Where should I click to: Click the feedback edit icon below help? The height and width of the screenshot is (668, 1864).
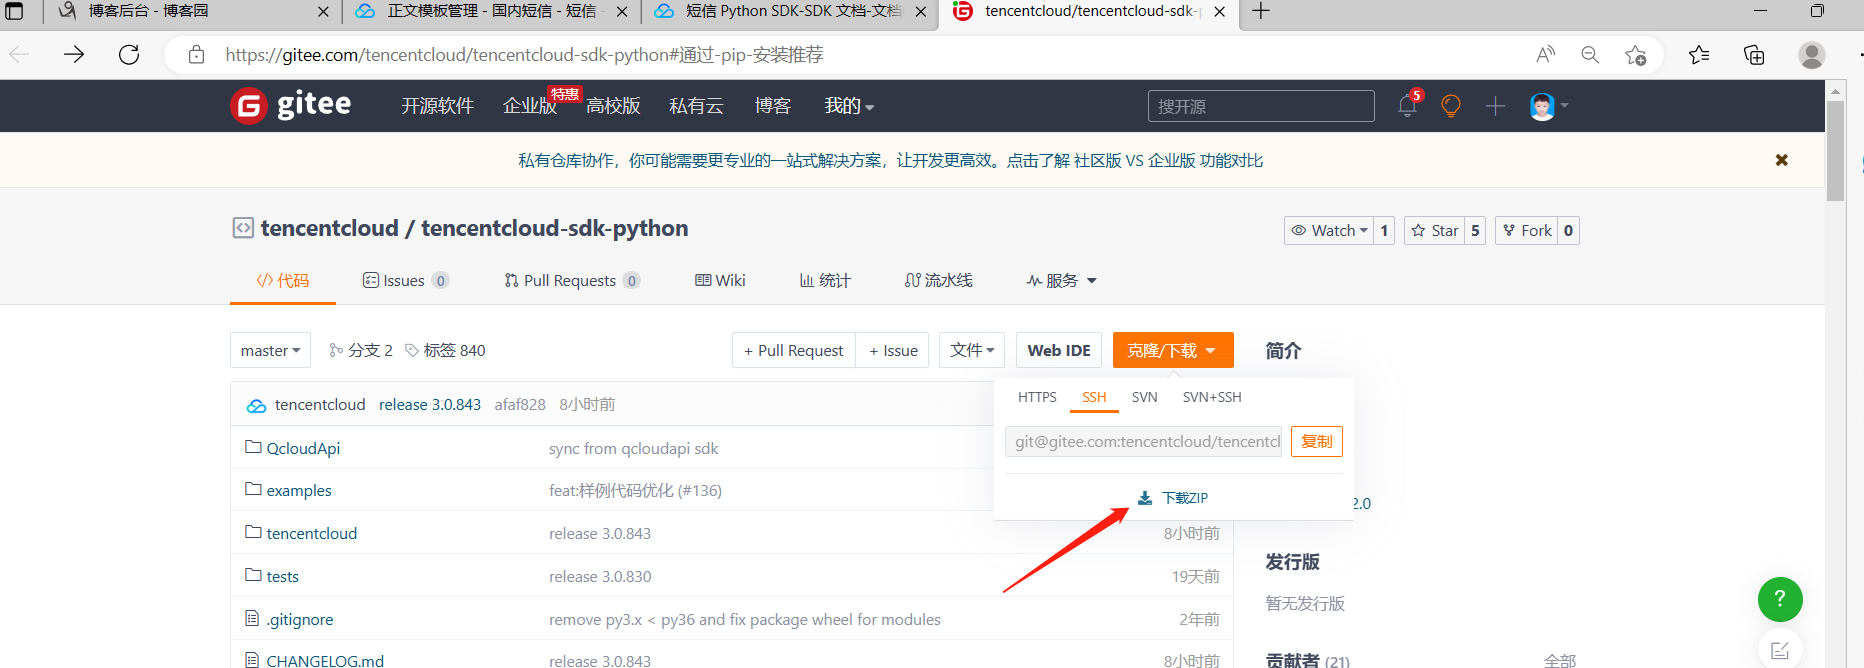[x=1780, y=650]
